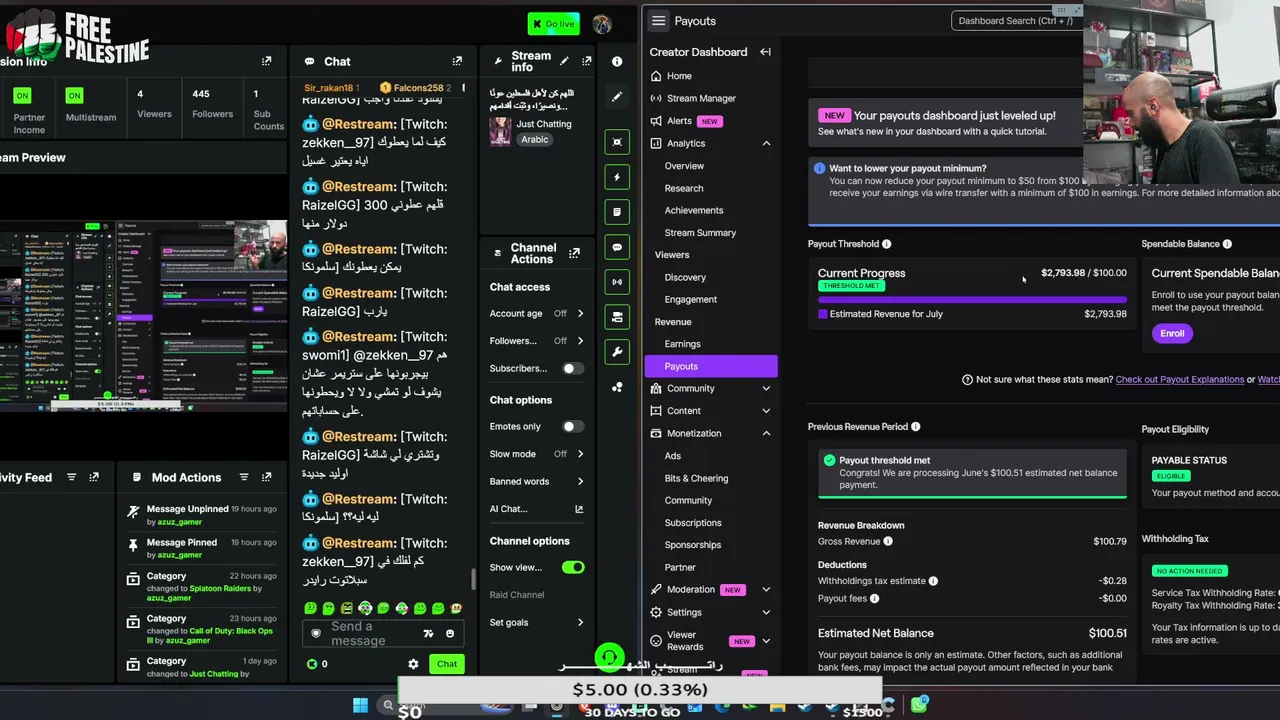Select Payouts in the sidebar

pos(711,366)
